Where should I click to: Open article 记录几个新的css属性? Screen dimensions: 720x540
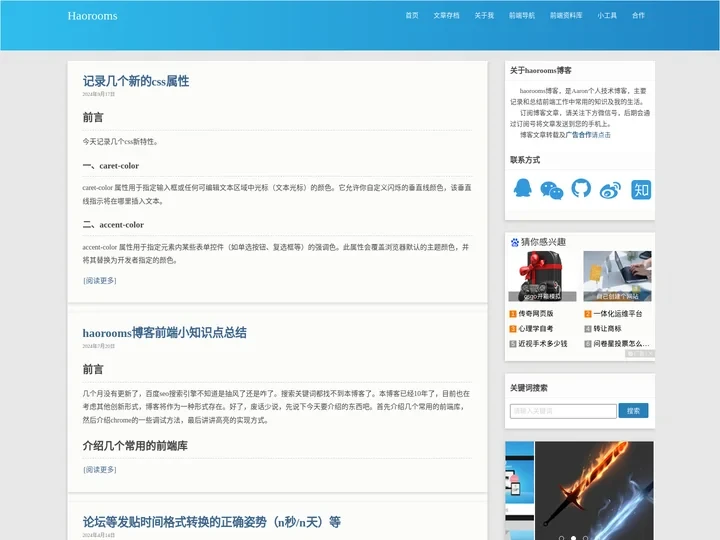pos(136,81)
